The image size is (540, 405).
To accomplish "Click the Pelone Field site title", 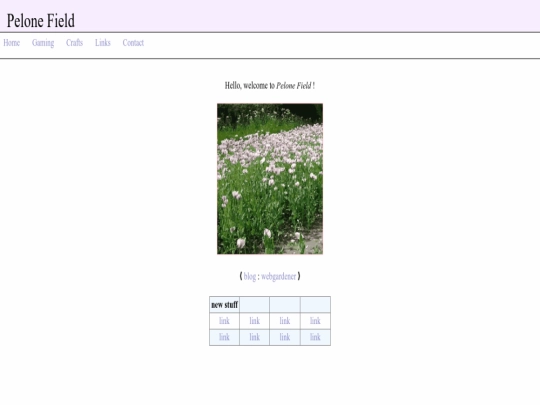I will point(41,21).
